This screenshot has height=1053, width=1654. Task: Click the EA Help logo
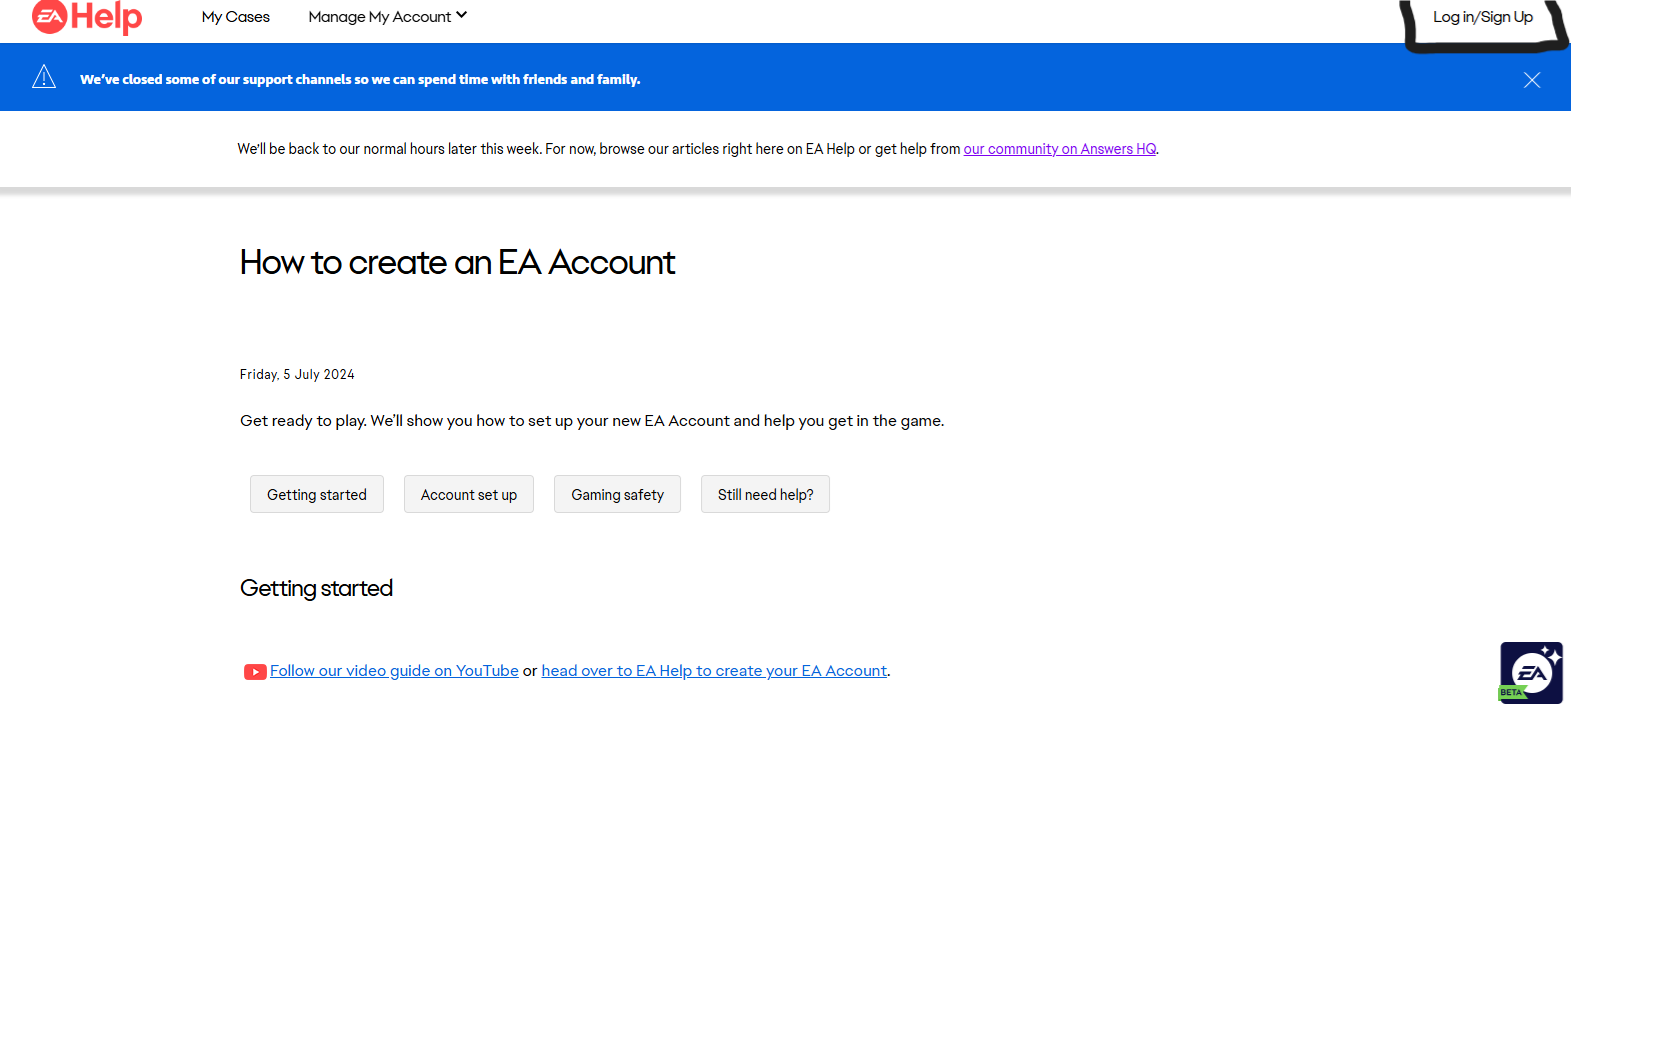[x=87, y=17]
